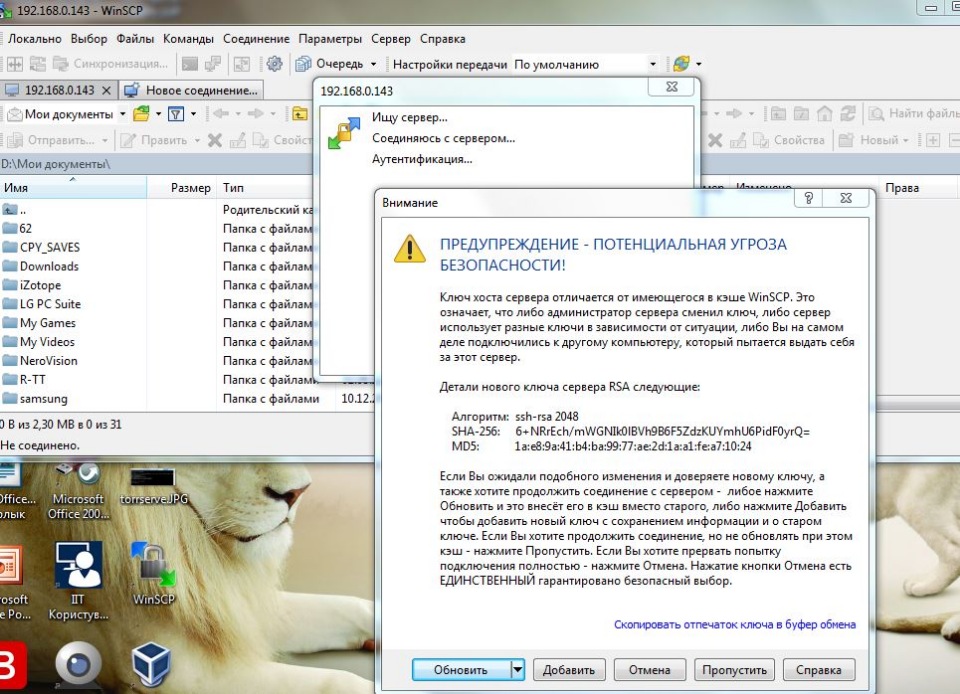Expand the Обновить button dropdown arrow
This screenshot has height=694, width=960.
(517, 670)
